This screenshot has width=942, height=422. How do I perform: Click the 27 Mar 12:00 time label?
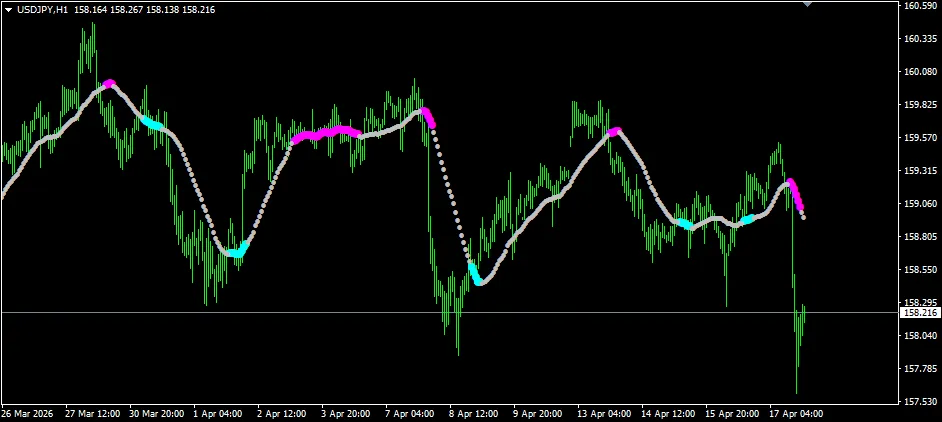[x=93, y=414]
